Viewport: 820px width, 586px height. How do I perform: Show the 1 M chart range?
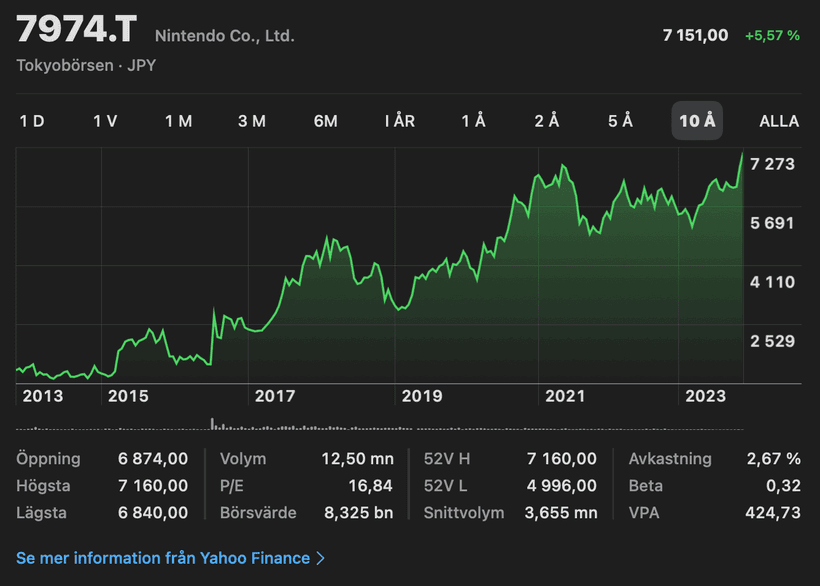178,121
